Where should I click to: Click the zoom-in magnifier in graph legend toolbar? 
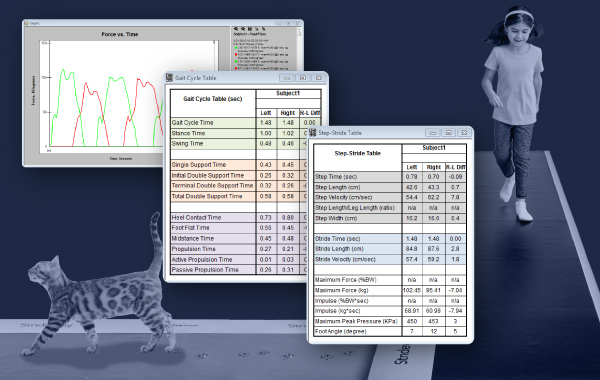tap(236, 29)
